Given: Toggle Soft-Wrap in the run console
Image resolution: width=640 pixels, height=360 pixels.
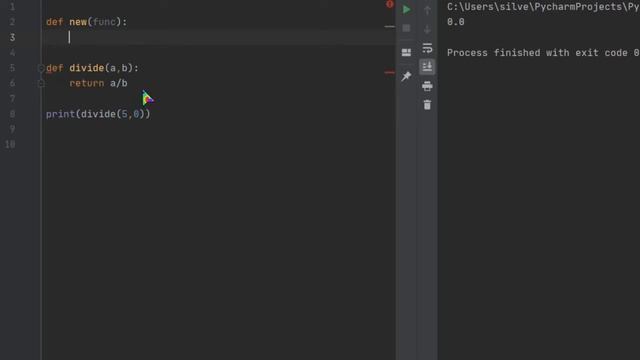Looking at the screenshot, I should click(x=427, y=48).
